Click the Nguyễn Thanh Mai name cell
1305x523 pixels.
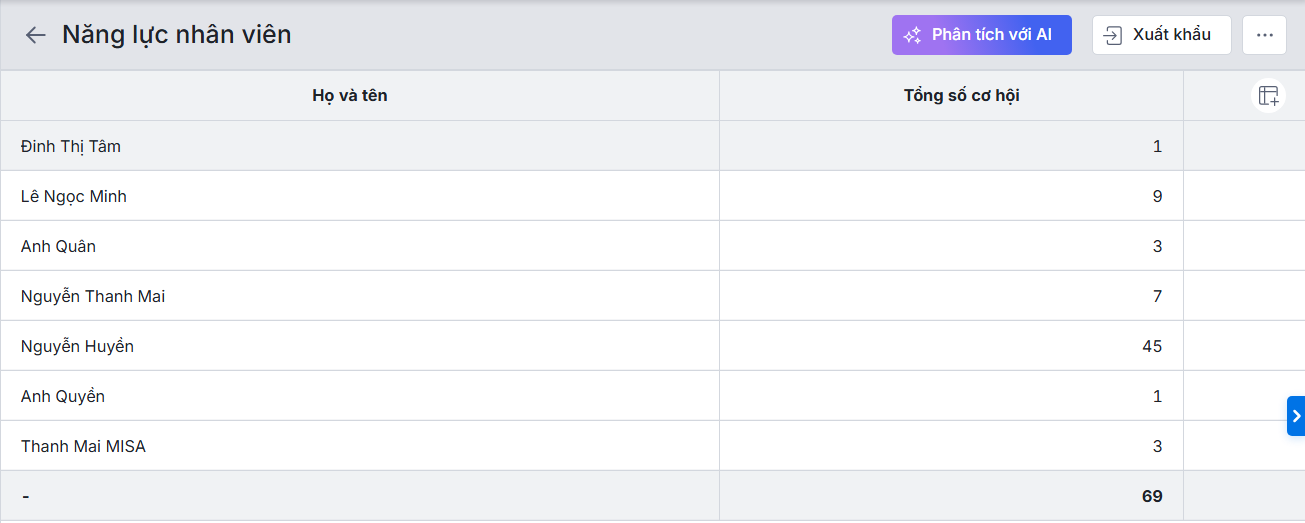point(93,296)
